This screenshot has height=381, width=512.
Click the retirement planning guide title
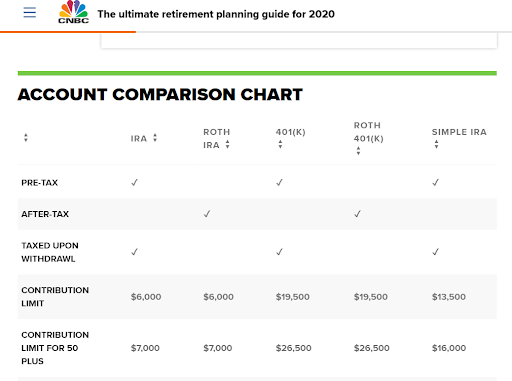[216, 14]
